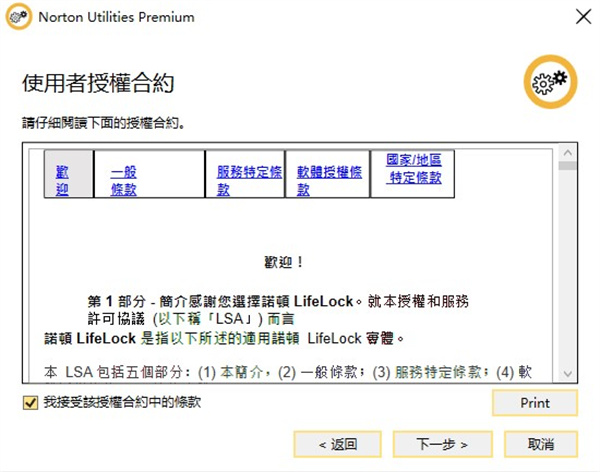This screenshot has height=472, width=600.
Task: Click the license scrollbar up arrow
Action: coord(567,153)
